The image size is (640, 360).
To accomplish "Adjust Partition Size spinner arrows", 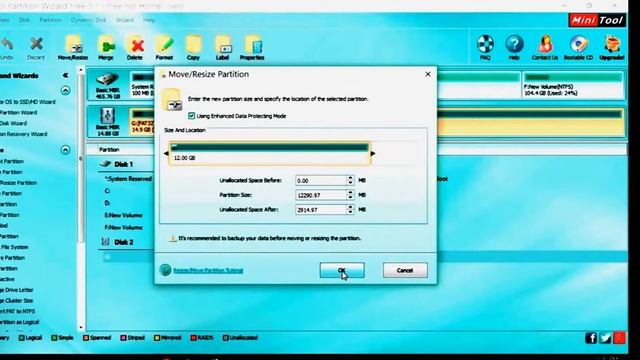I will (x=350, y=195).
